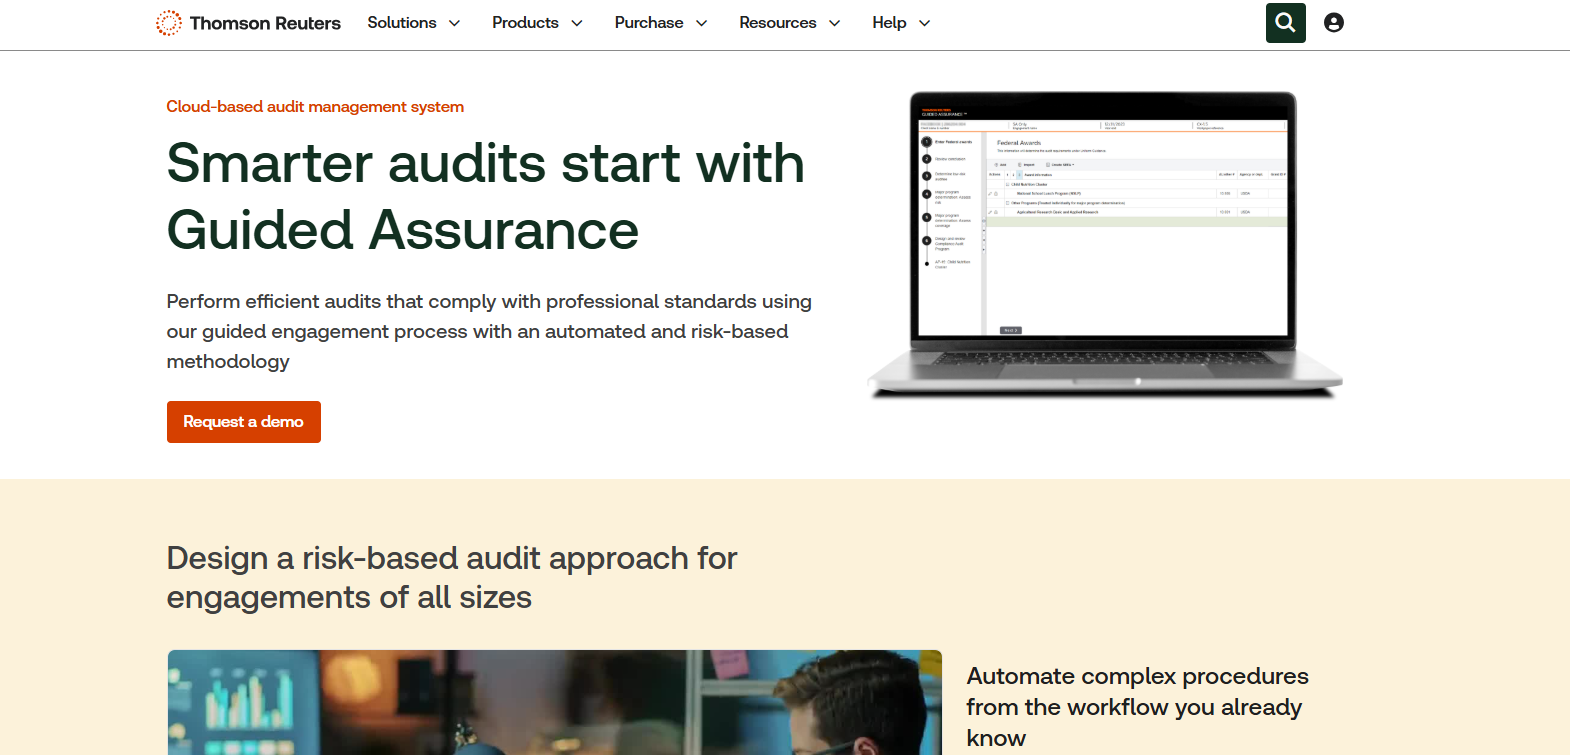Open the user account profile icon

1333,23
